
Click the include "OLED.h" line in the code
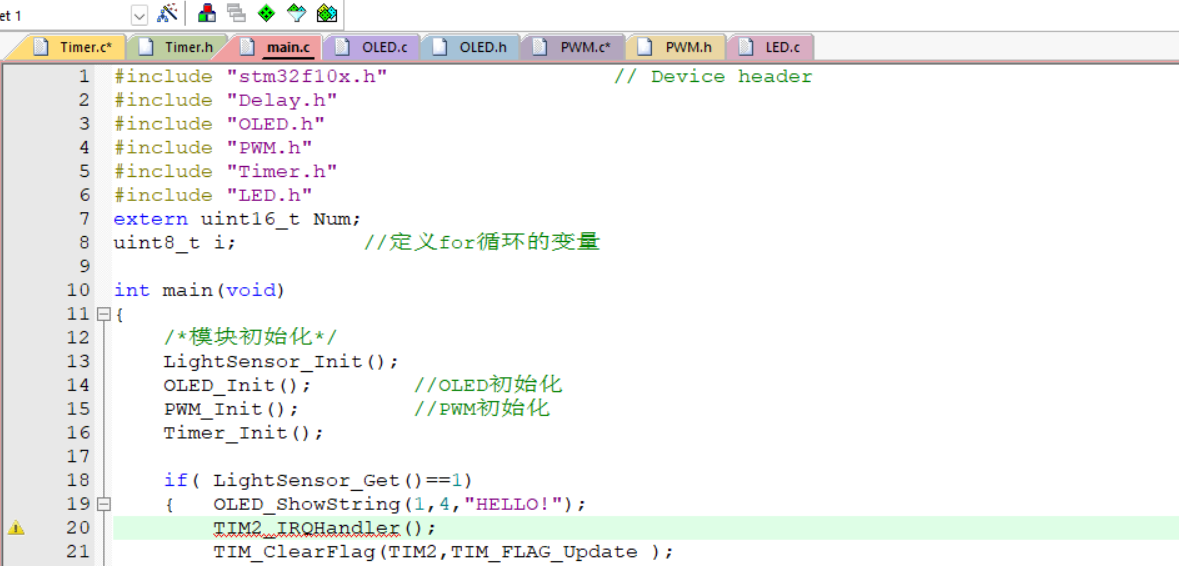click(219, 124)
